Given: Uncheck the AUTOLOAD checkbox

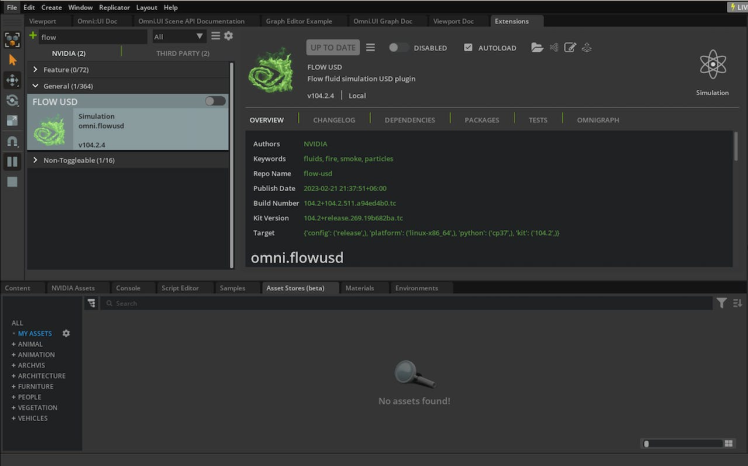Looking at the screenshot, I should (468, 47).
